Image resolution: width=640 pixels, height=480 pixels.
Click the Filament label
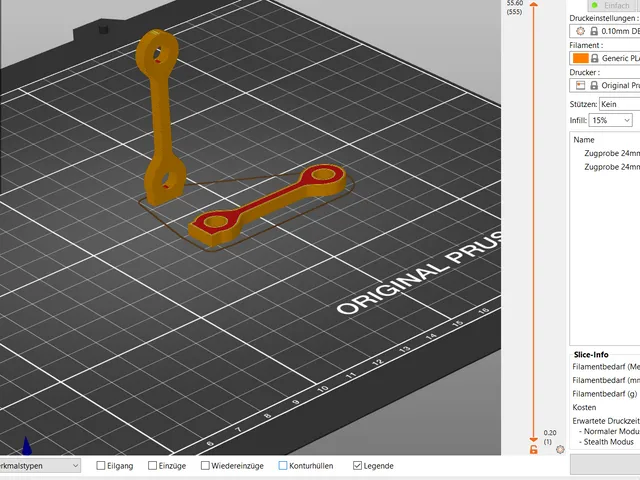coord(586,45)
